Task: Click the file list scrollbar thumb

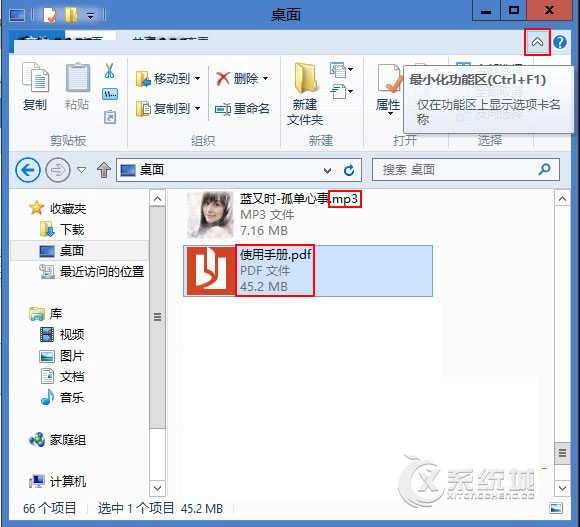Action: (562, 453)
